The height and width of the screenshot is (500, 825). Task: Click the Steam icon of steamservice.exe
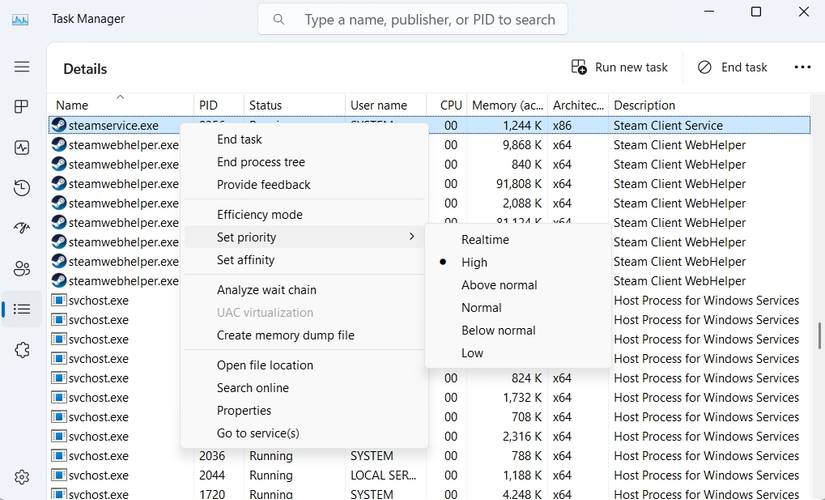(x=58, y=125)
